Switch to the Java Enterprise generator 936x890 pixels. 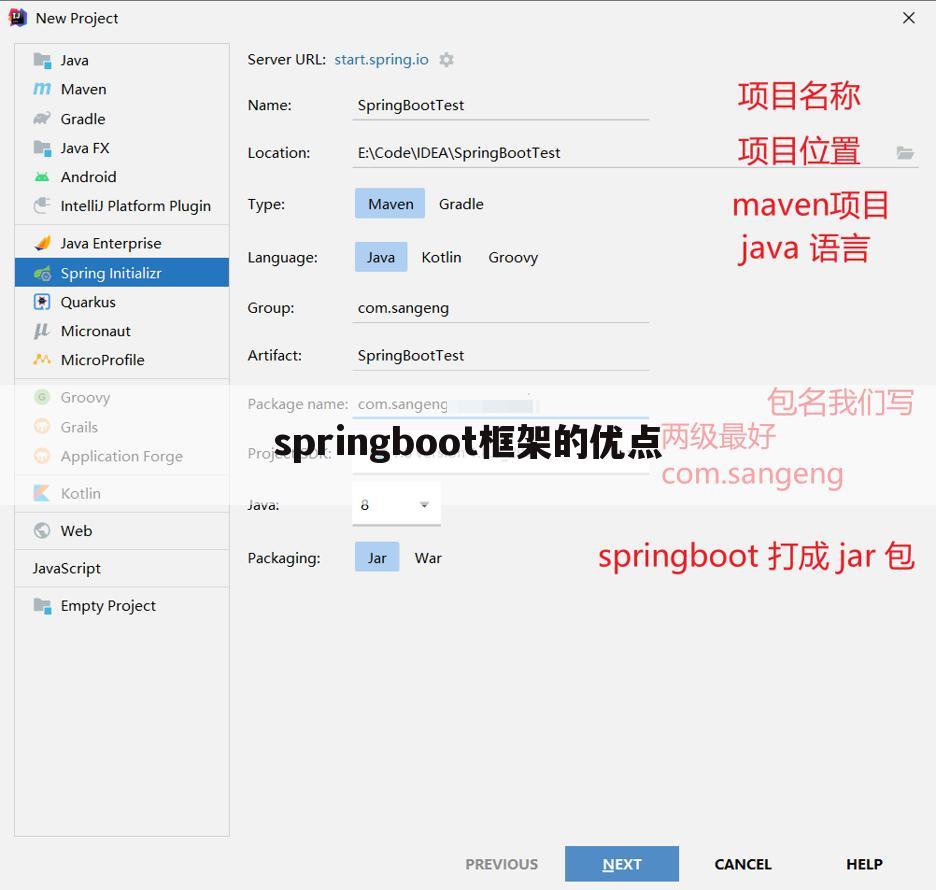coord(112,242)
